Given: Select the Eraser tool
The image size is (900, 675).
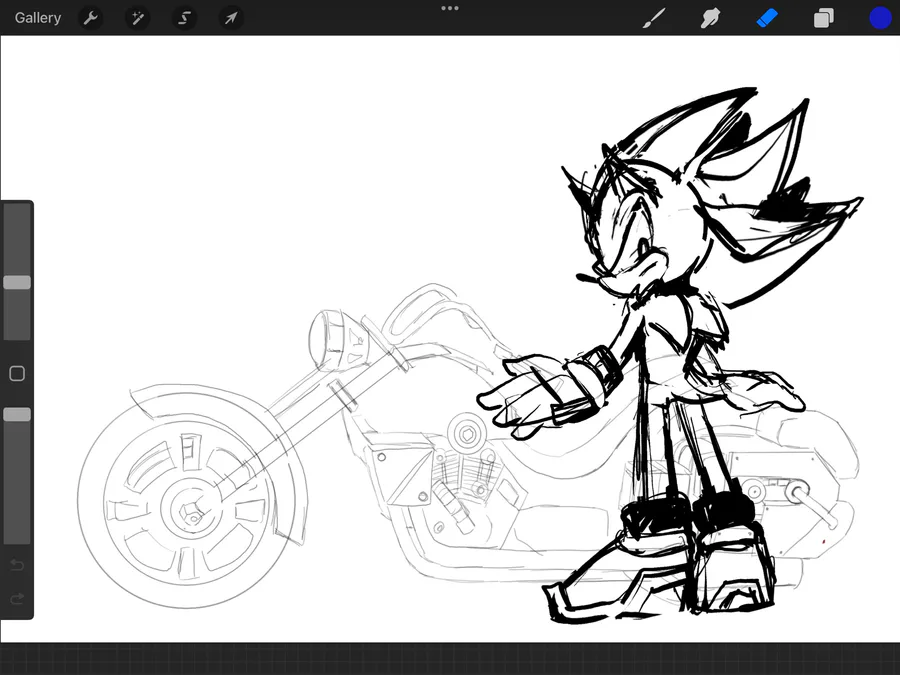Looking at the screenshot, I should tap(767, 18).
